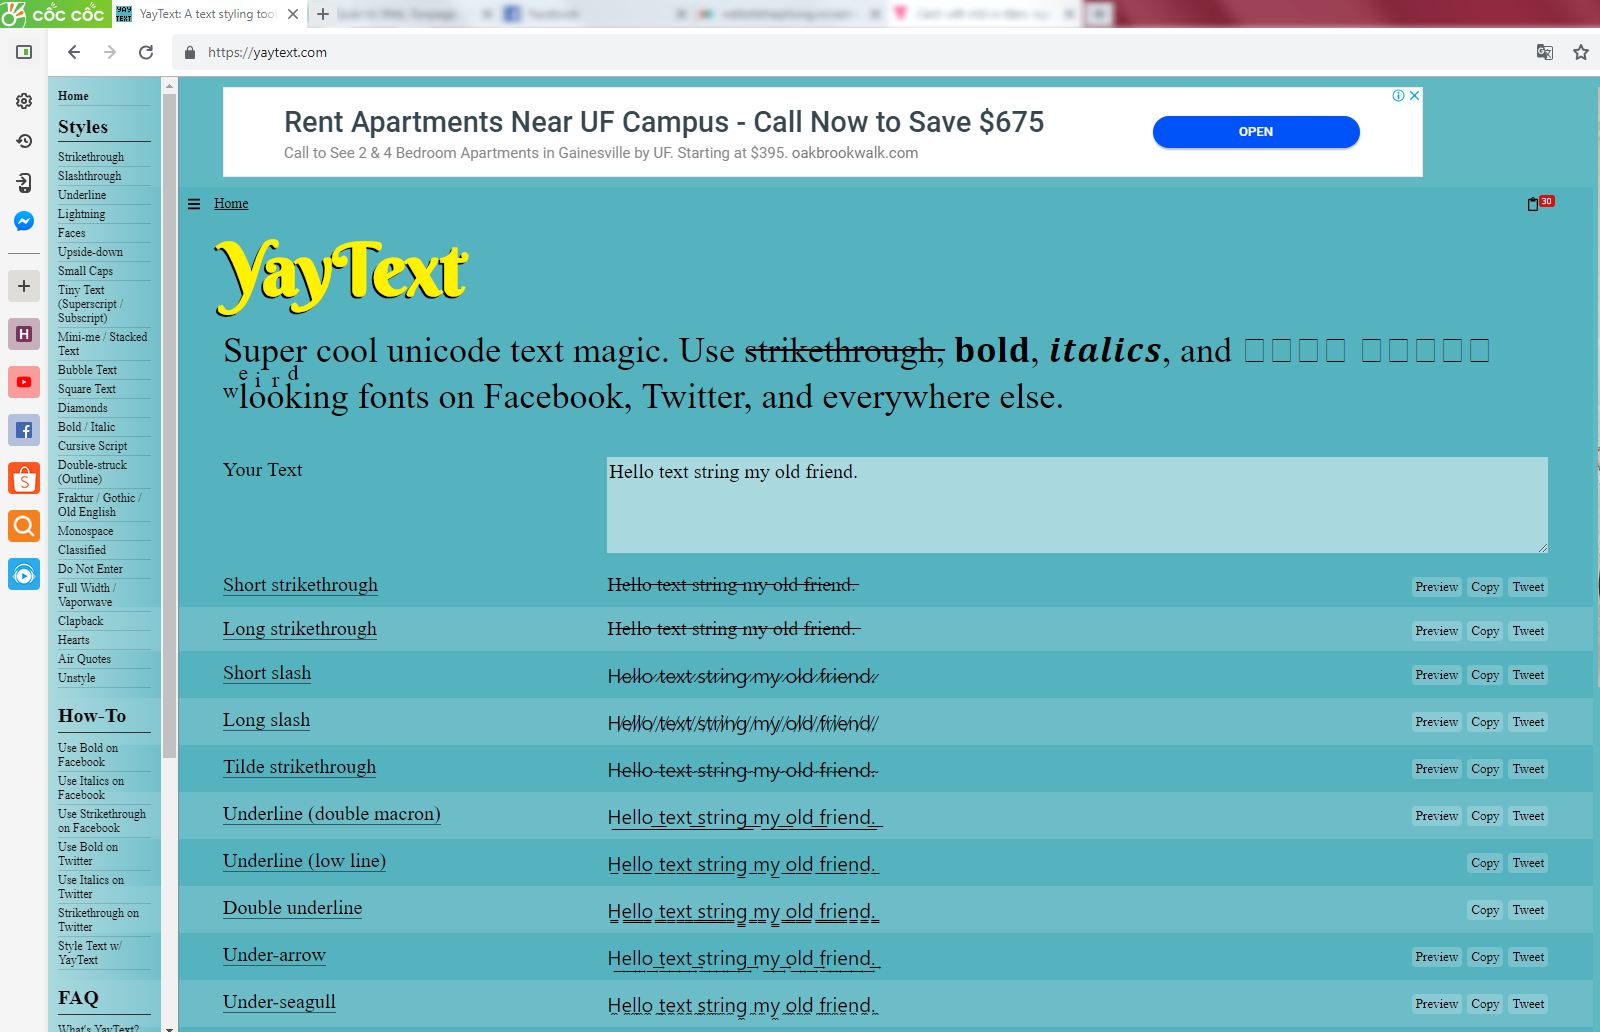The width and height of the screenshot is (1600, 1032).
Task: Open browser settings gear in sidebar
Action: point(24,101)
